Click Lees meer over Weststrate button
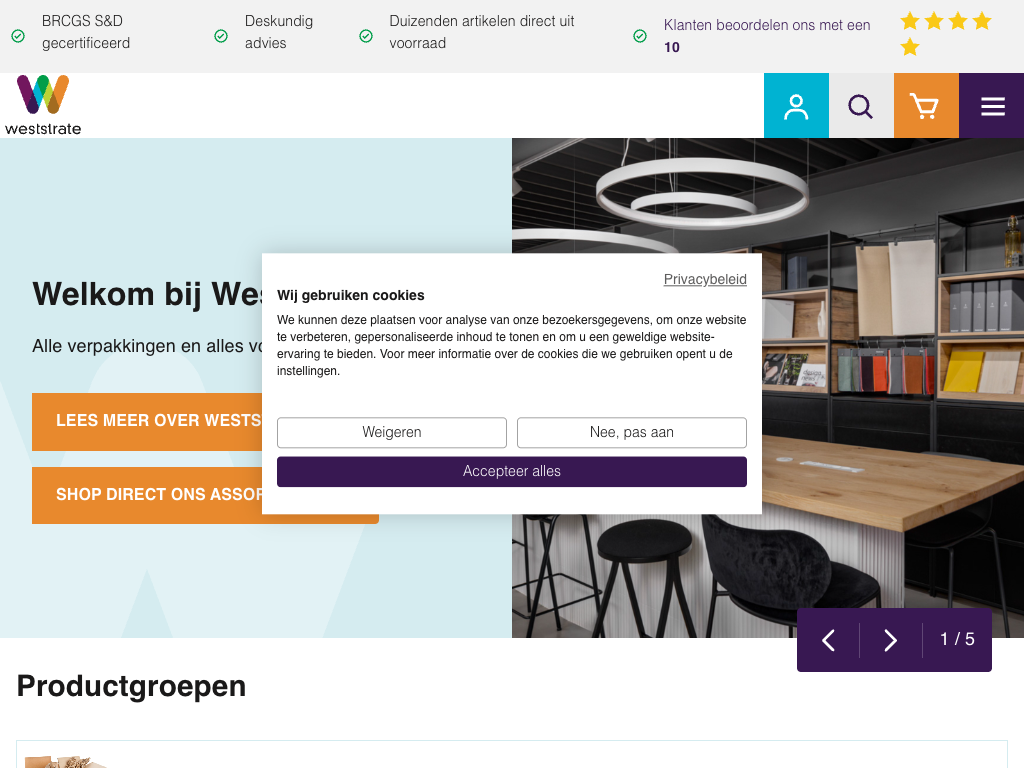This screenshot has width=1024, height=768. coord(147,421)
